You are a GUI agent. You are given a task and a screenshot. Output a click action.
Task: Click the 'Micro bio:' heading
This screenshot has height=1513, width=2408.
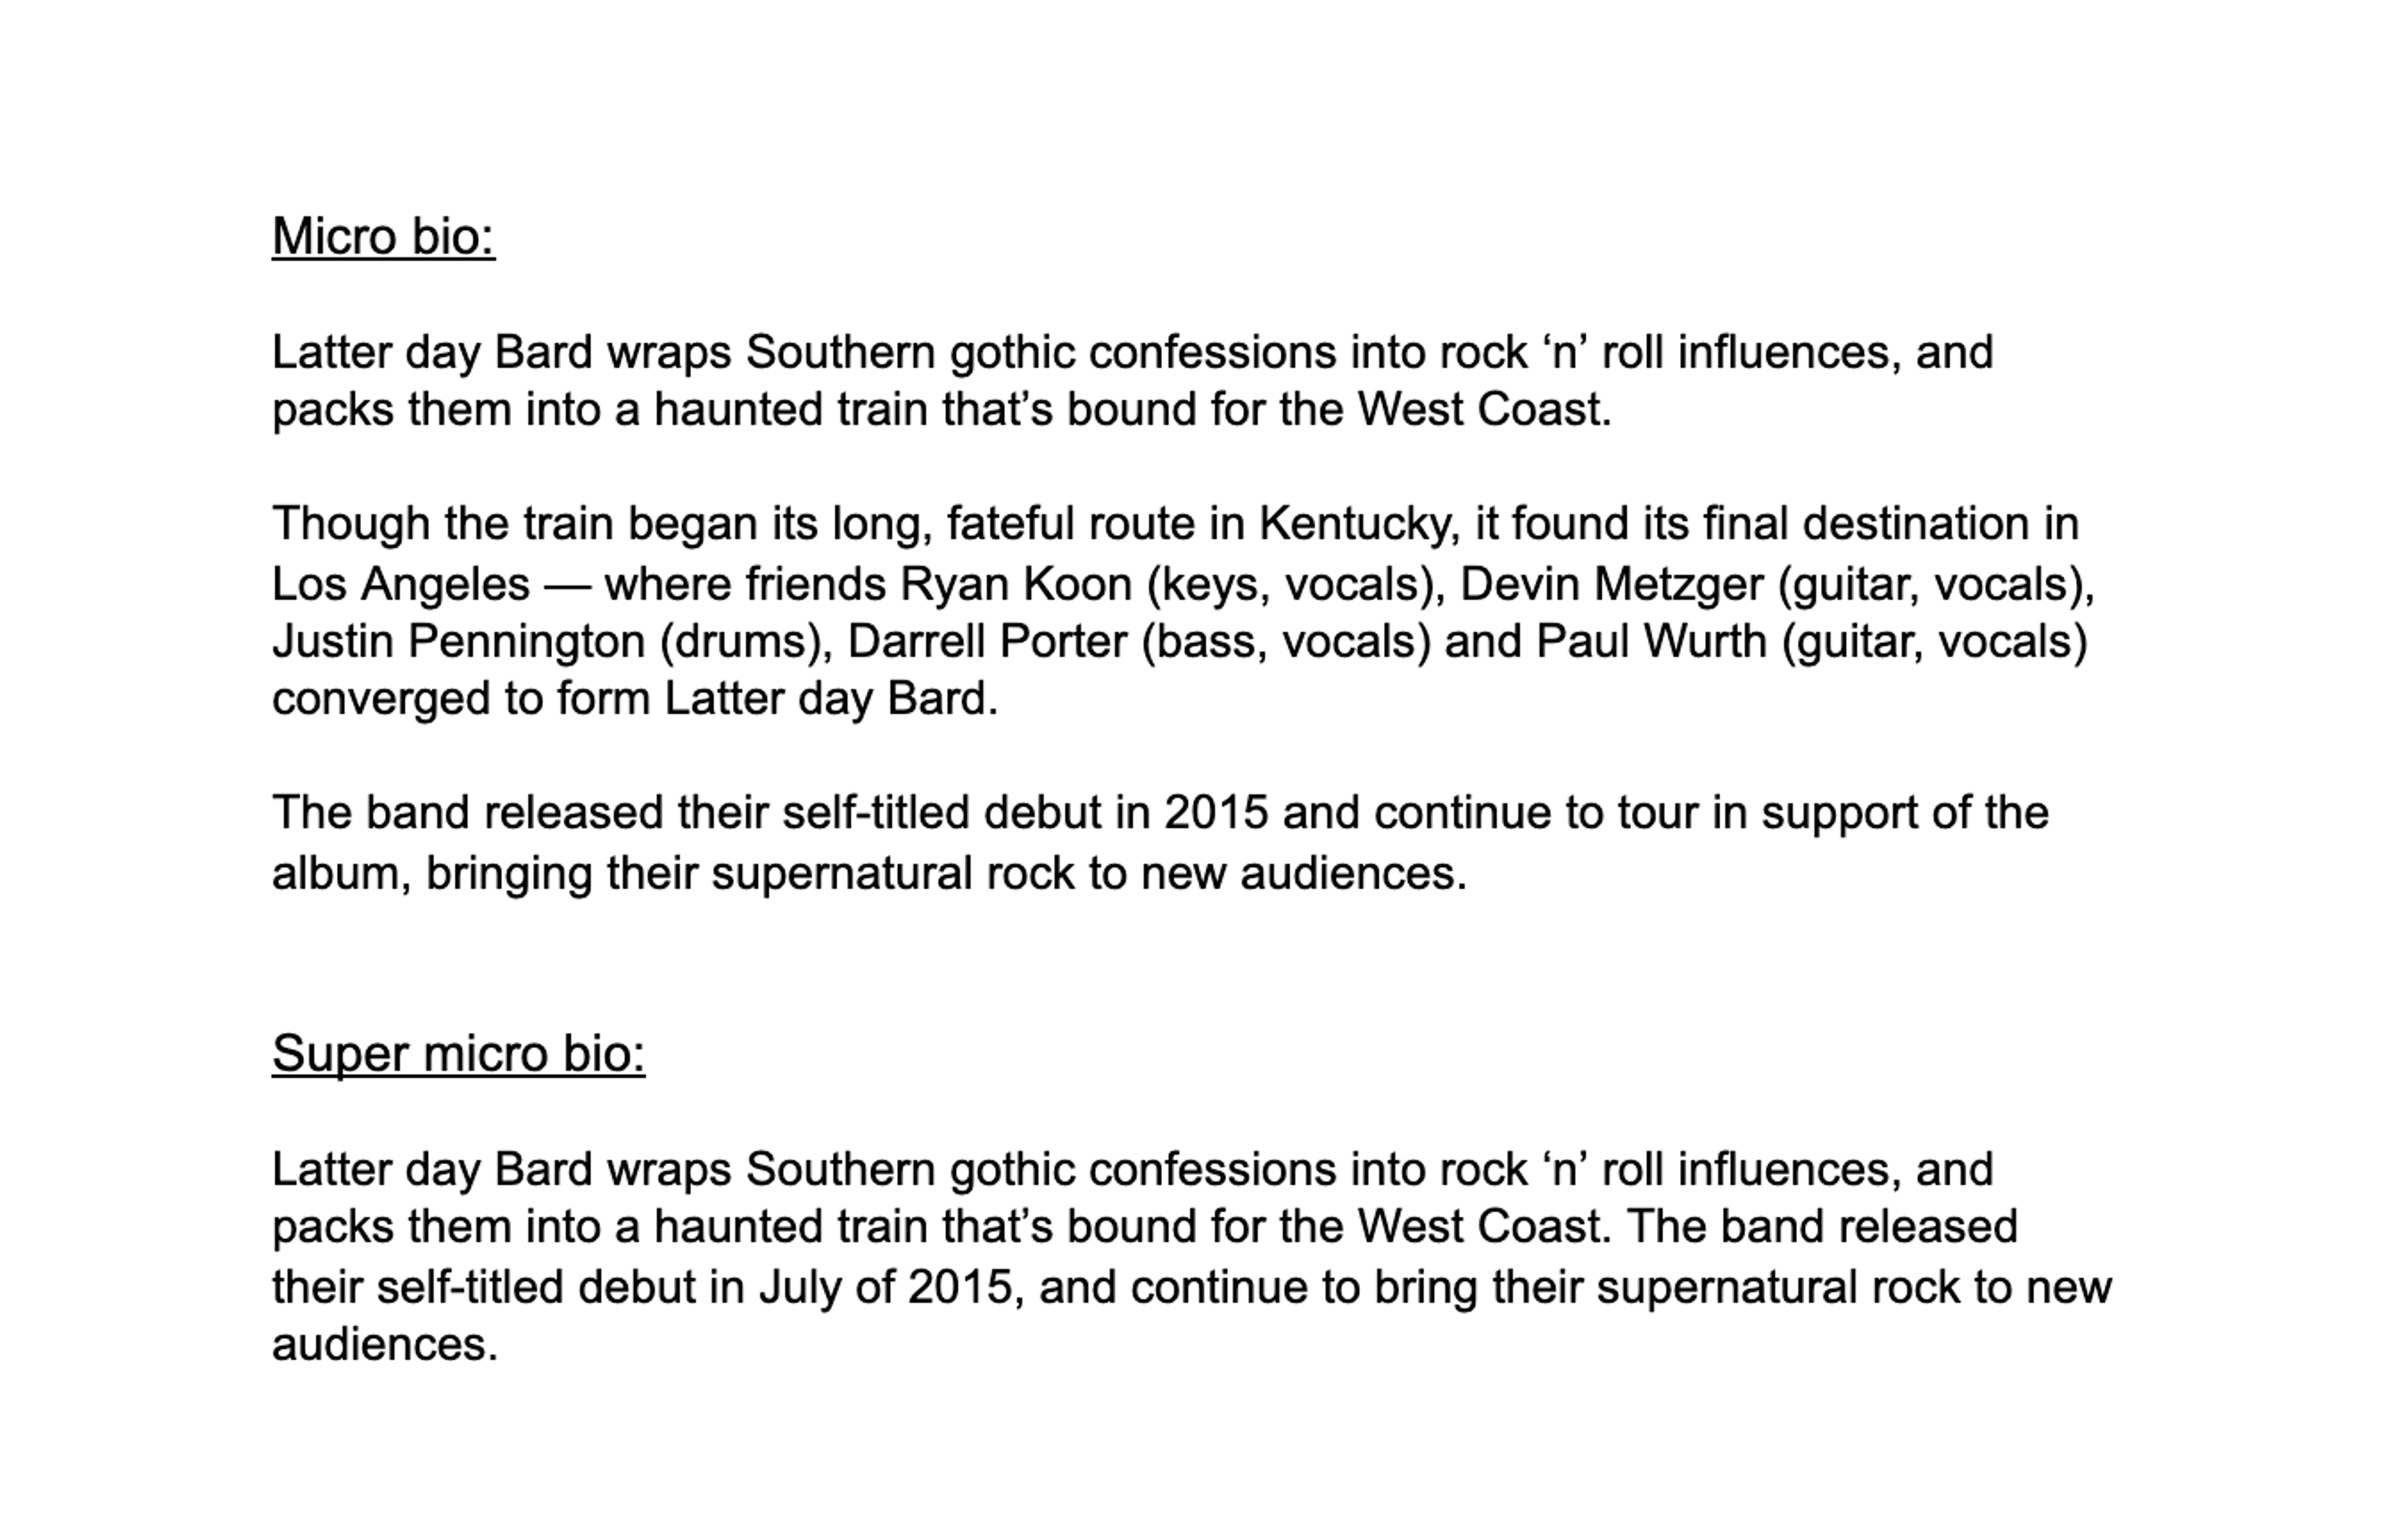pyautogui.click(x=383, y=237)
